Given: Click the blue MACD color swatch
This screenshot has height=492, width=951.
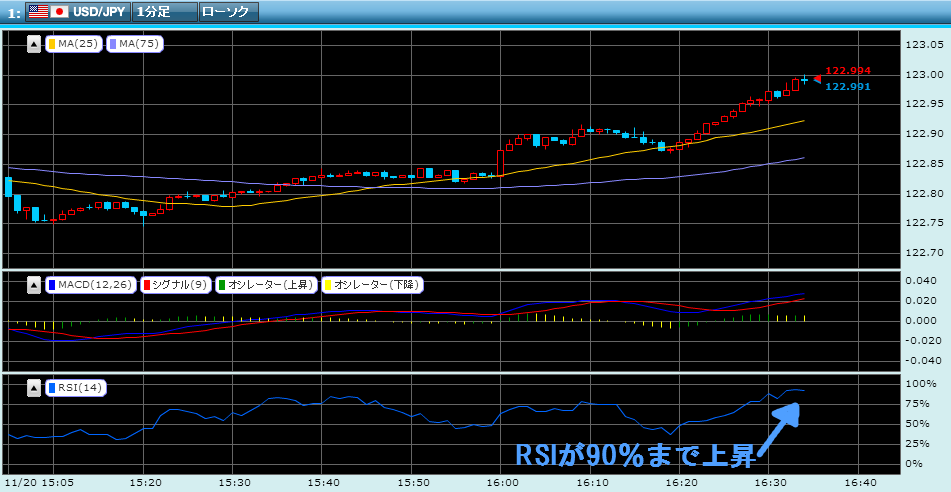Looking at the screenshot, I should [52, 286].
